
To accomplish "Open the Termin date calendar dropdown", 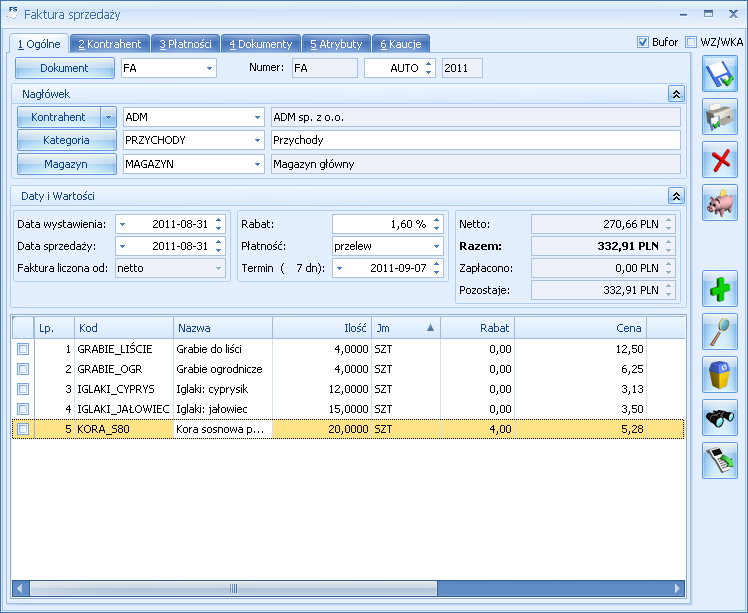I will (x=340, y=268).
